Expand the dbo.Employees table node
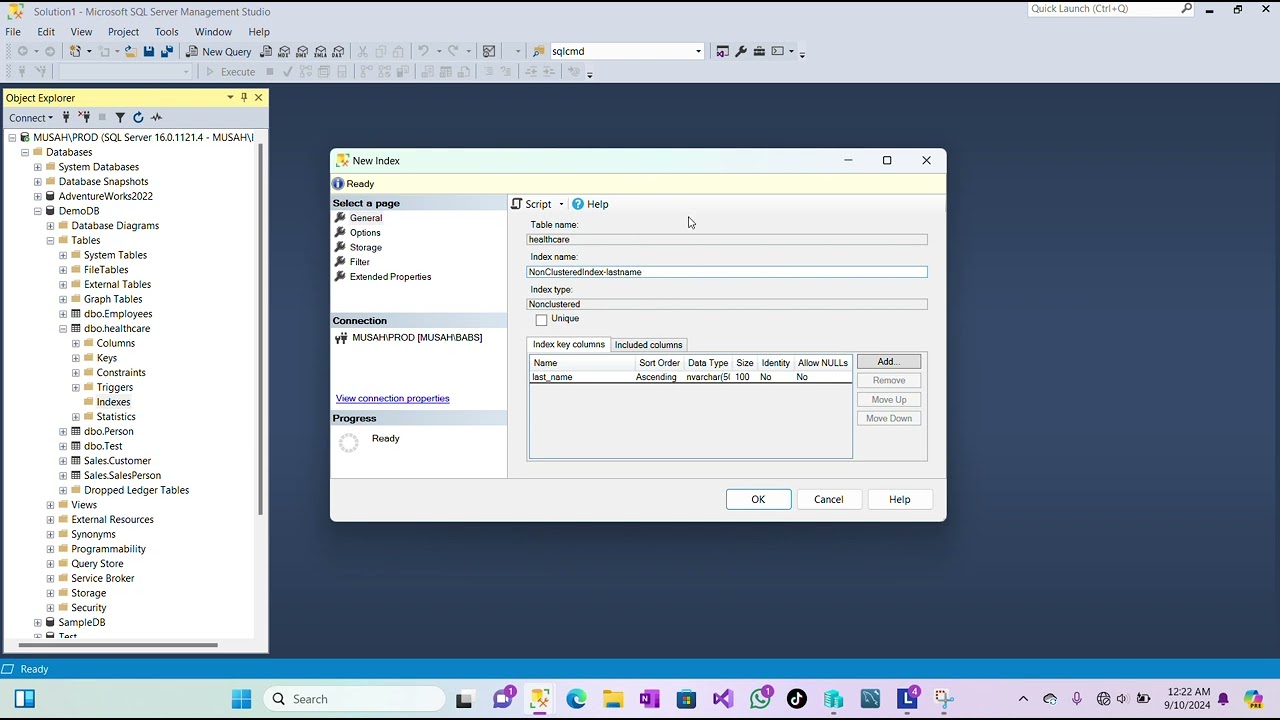The image size is (1280, 720). click(x=63, y=314)
